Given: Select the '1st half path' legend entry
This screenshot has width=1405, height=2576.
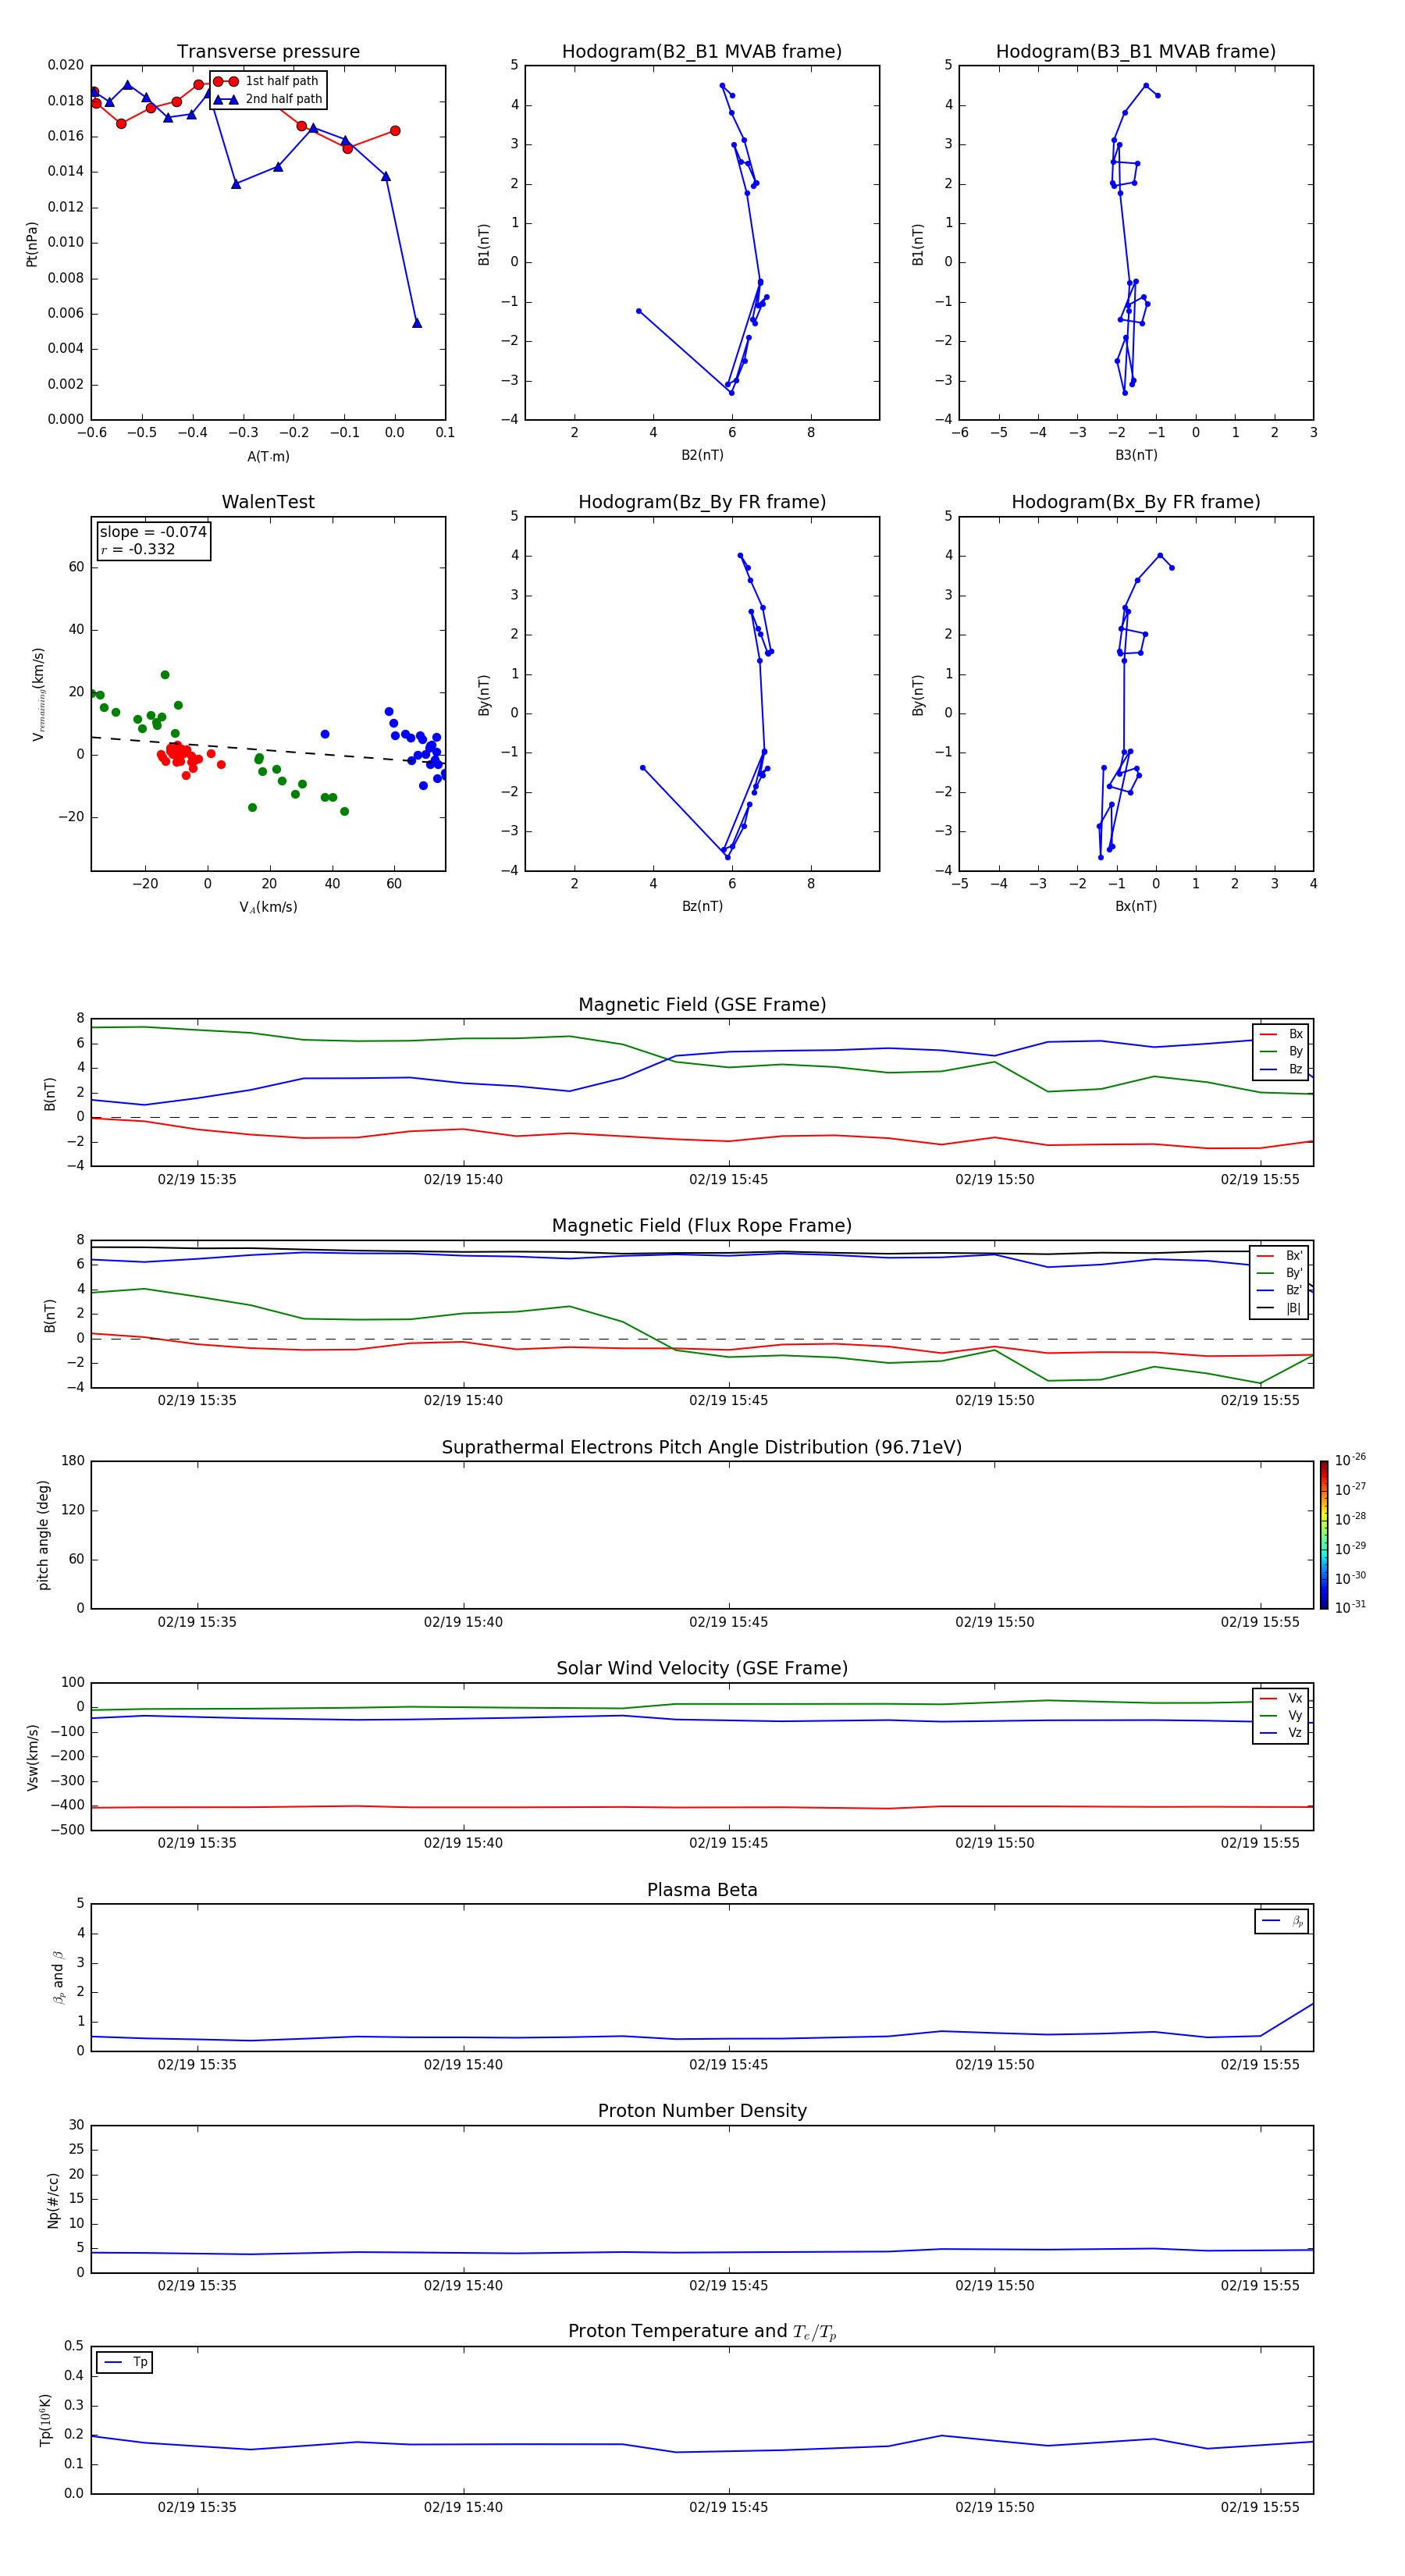Looking at the screenshot, I should click(x=267, y=81).
